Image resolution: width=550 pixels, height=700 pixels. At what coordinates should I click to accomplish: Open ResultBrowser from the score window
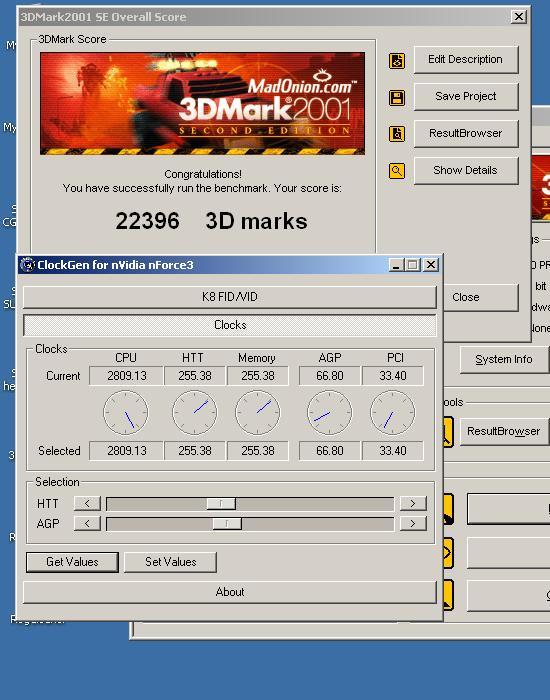466,133
